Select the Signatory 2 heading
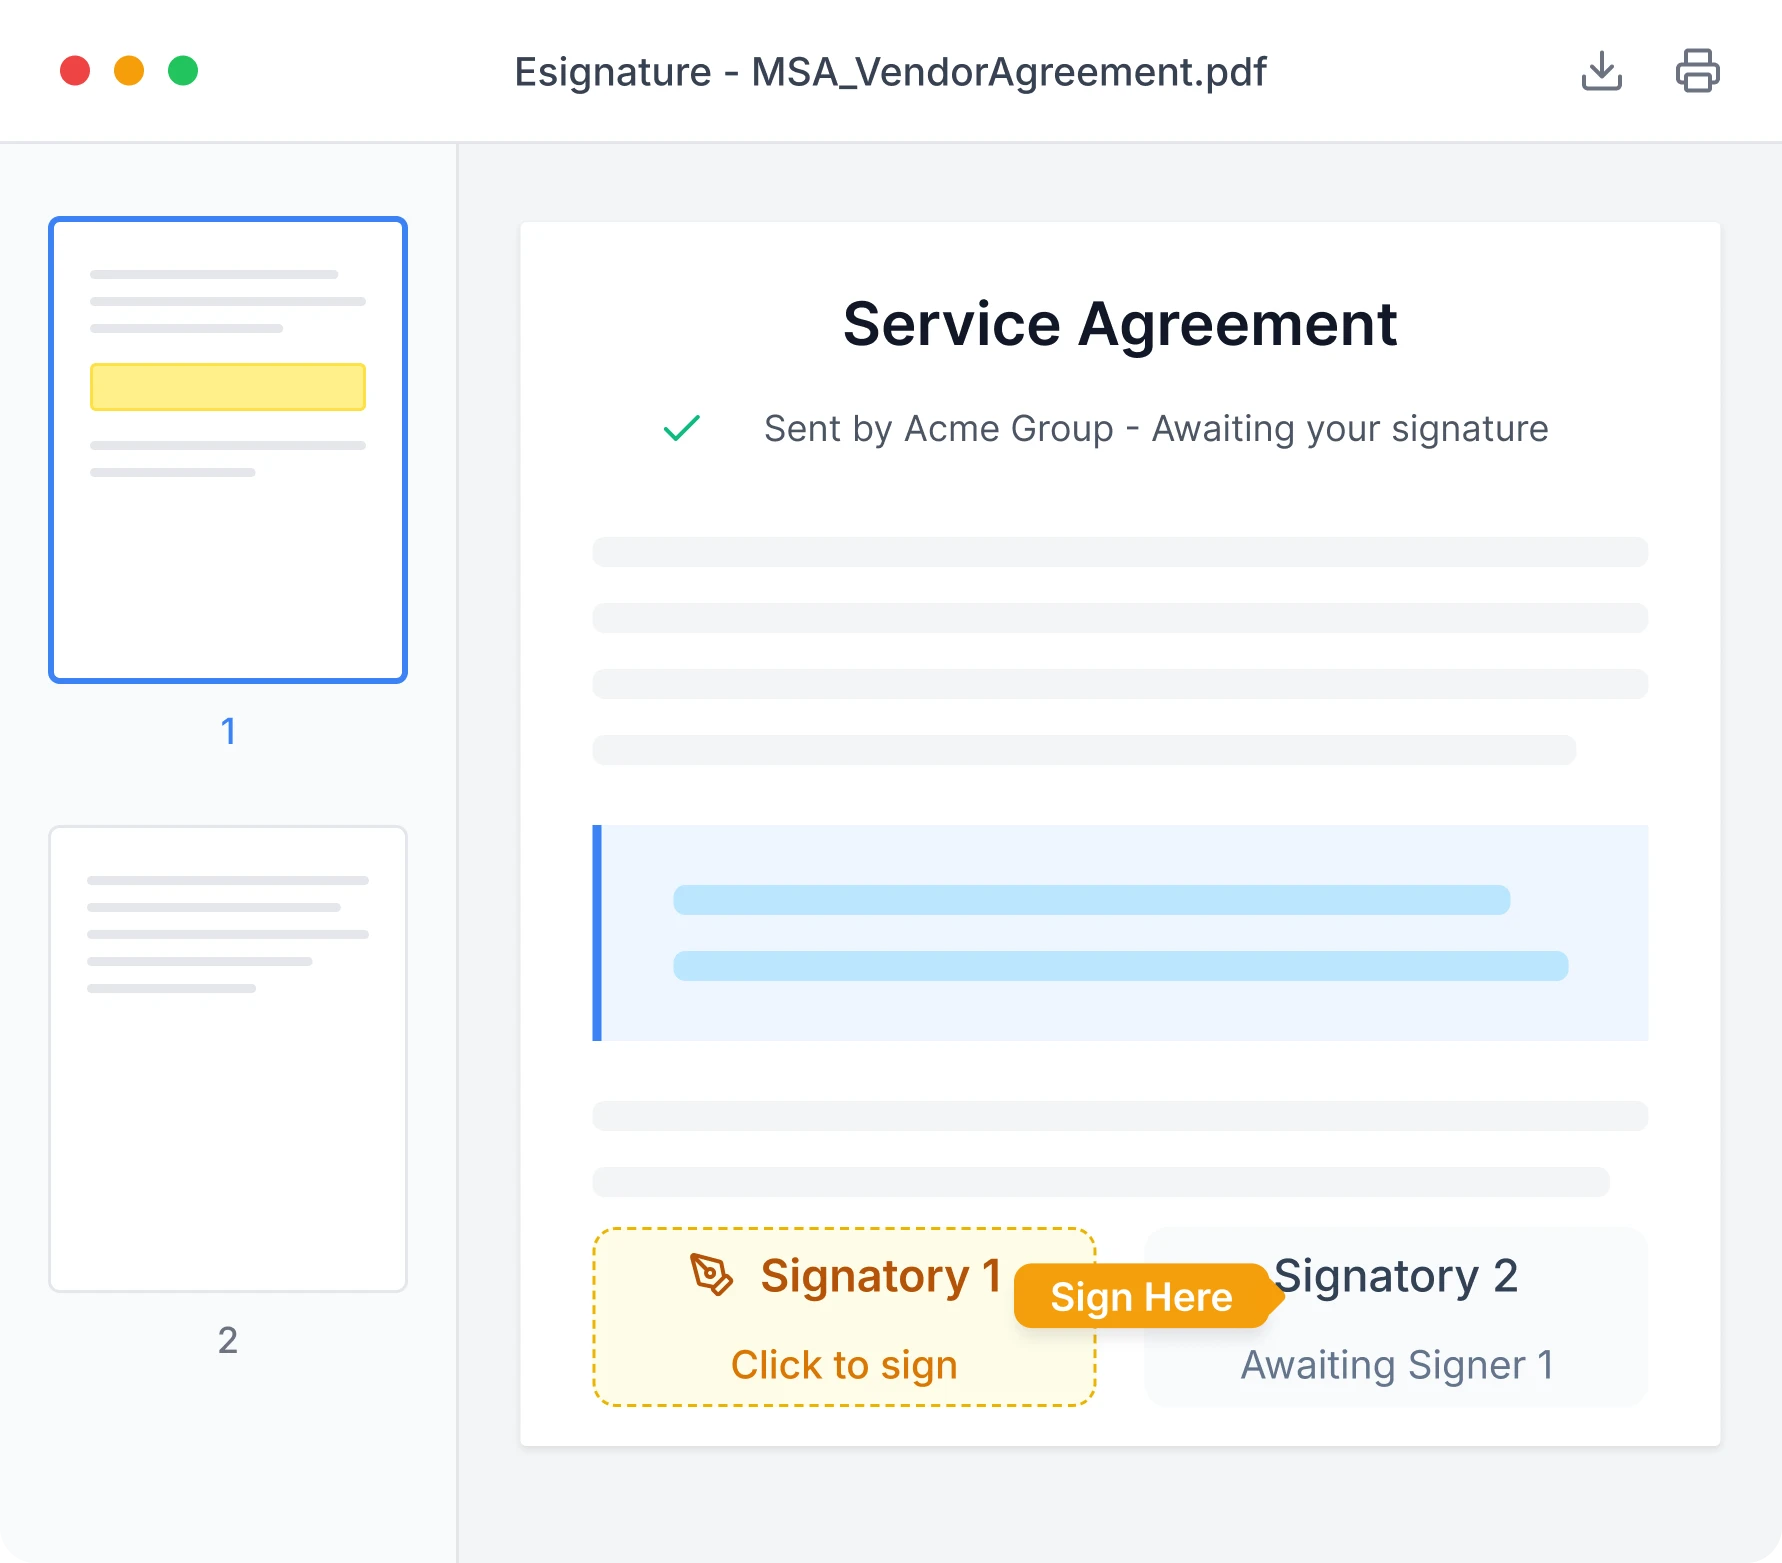 pos(1396,1276)
